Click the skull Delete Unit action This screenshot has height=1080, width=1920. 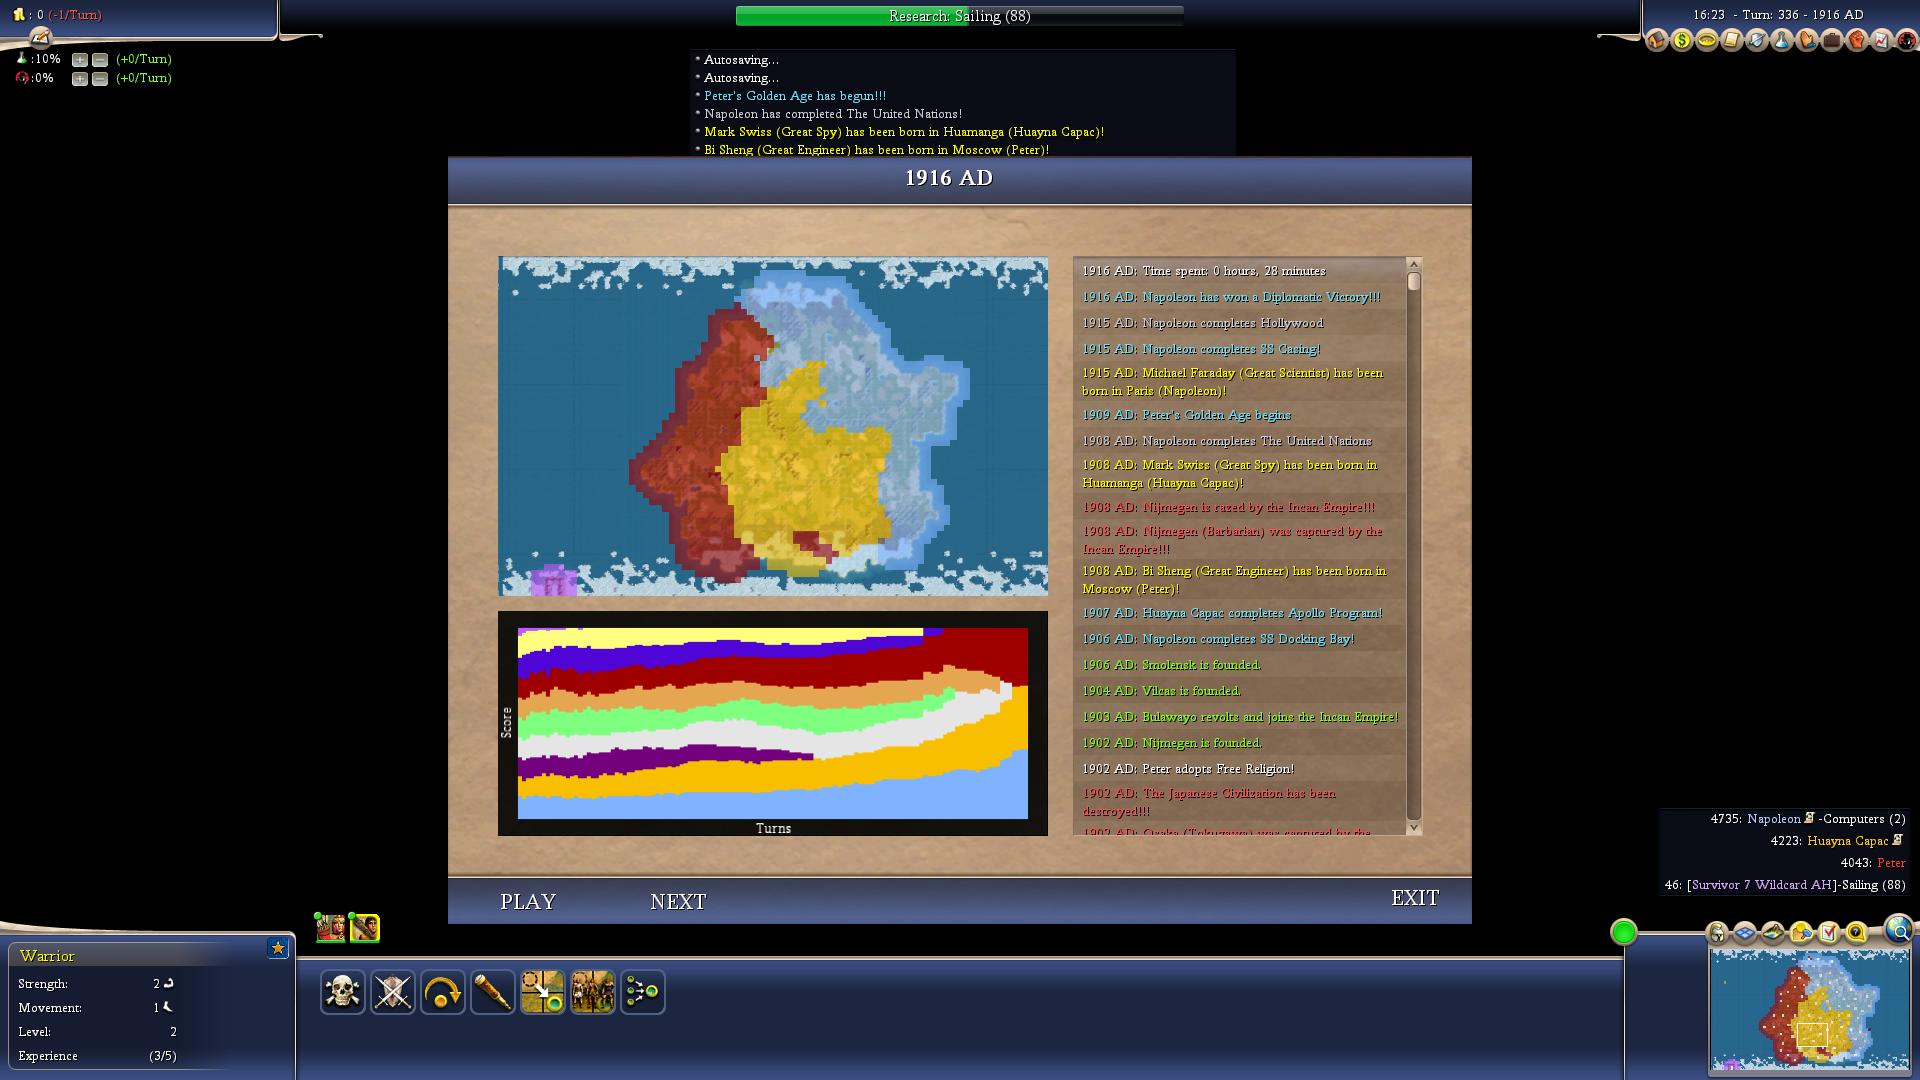coord(343,992)
